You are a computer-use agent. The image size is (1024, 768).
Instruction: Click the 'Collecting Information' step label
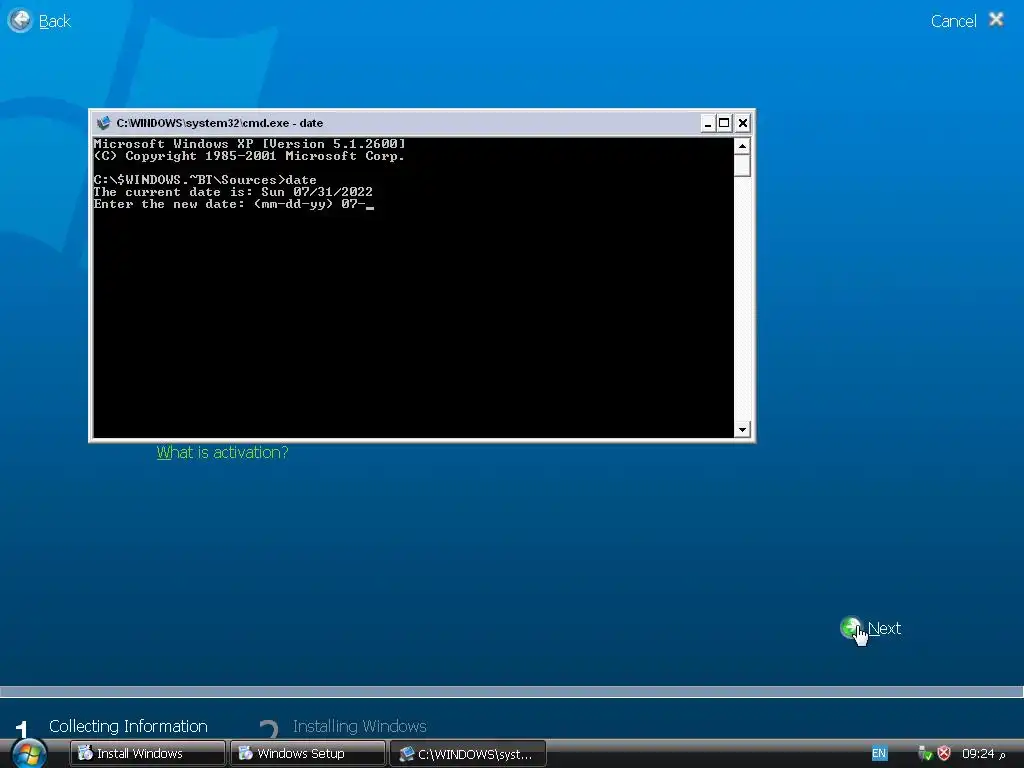(128, 726)
